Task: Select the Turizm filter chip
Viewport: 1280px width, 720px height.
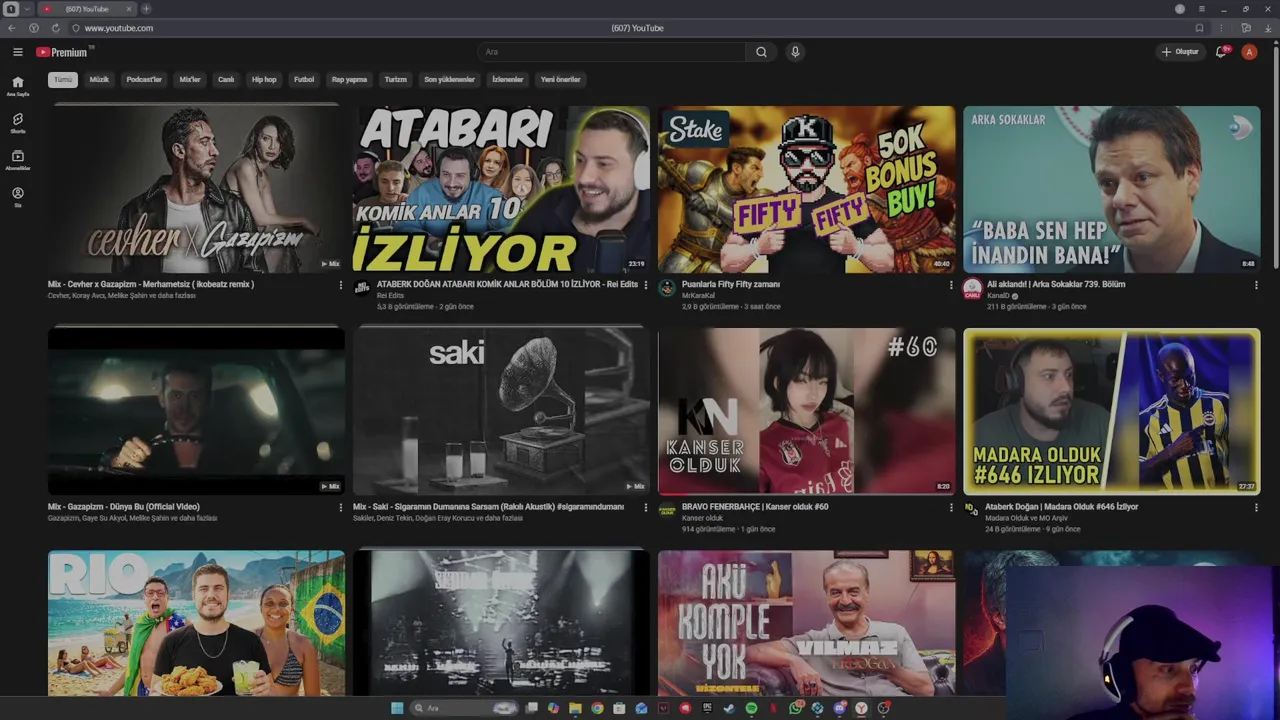Action: tap(396, 79)
